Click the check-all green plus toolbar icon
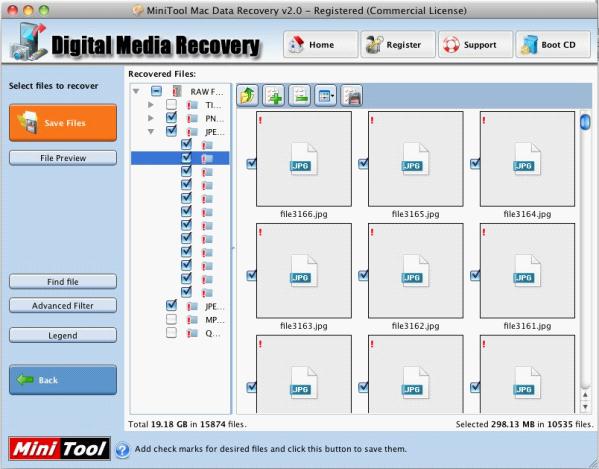The width and height of the screenshot is (599, 469). click(x=274, y=95)
